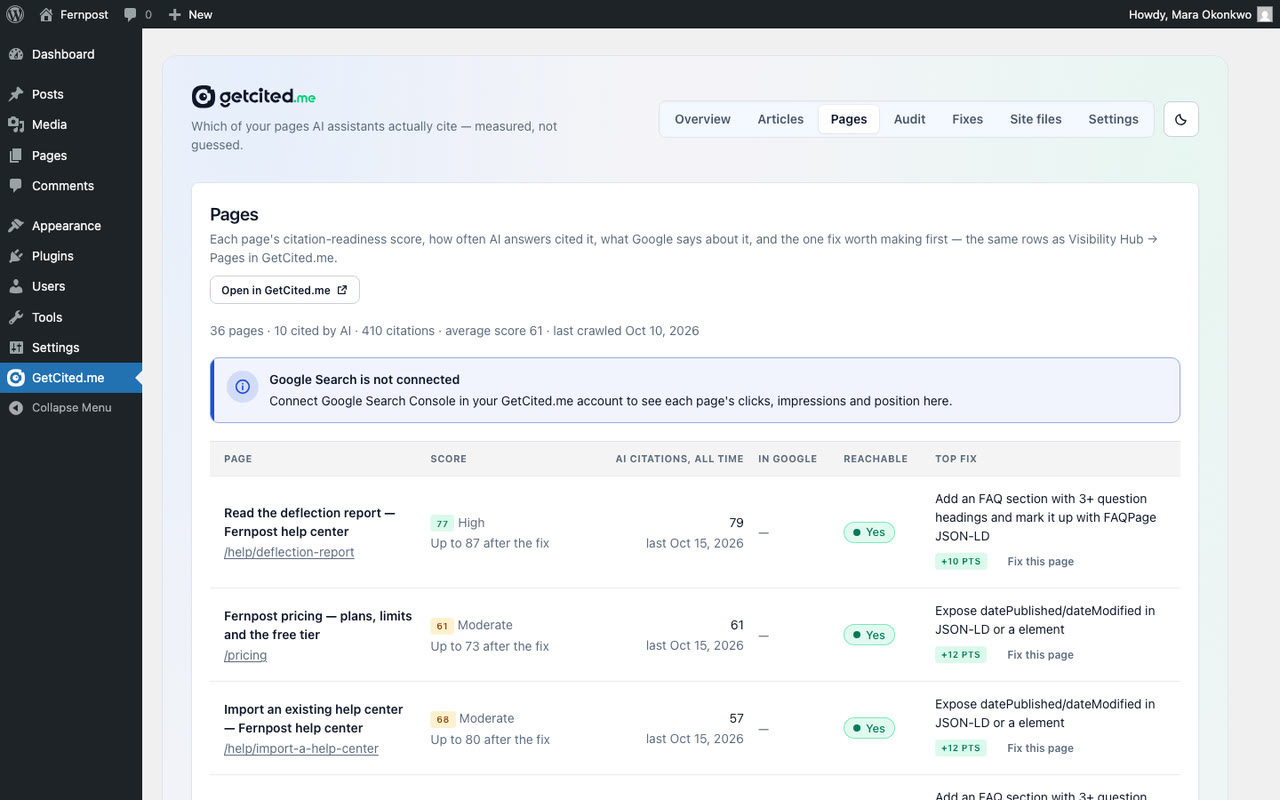Click Fix this page for Fernpost pricing
This screenshot has height=800, width=1280.
1041,655
